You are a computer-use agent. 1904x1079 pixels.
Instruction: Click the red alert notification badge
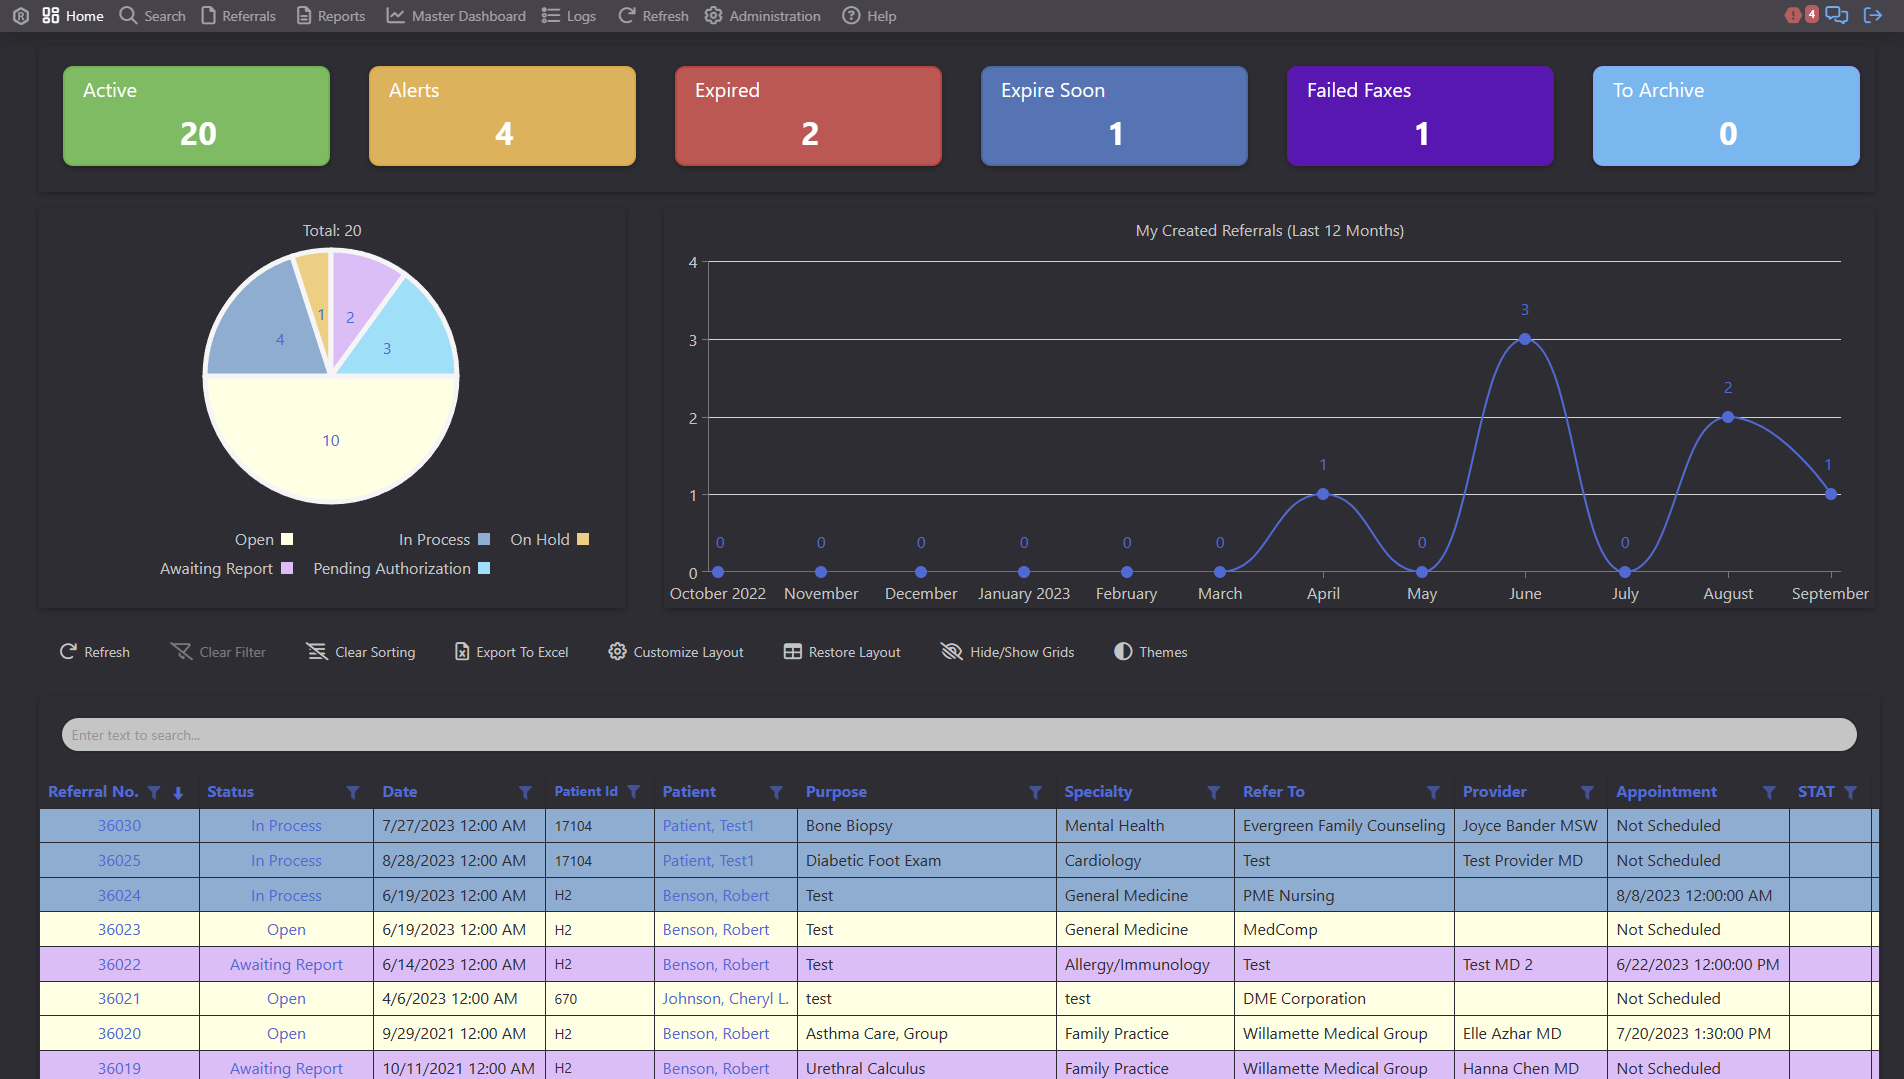[x=1801, y=15]
